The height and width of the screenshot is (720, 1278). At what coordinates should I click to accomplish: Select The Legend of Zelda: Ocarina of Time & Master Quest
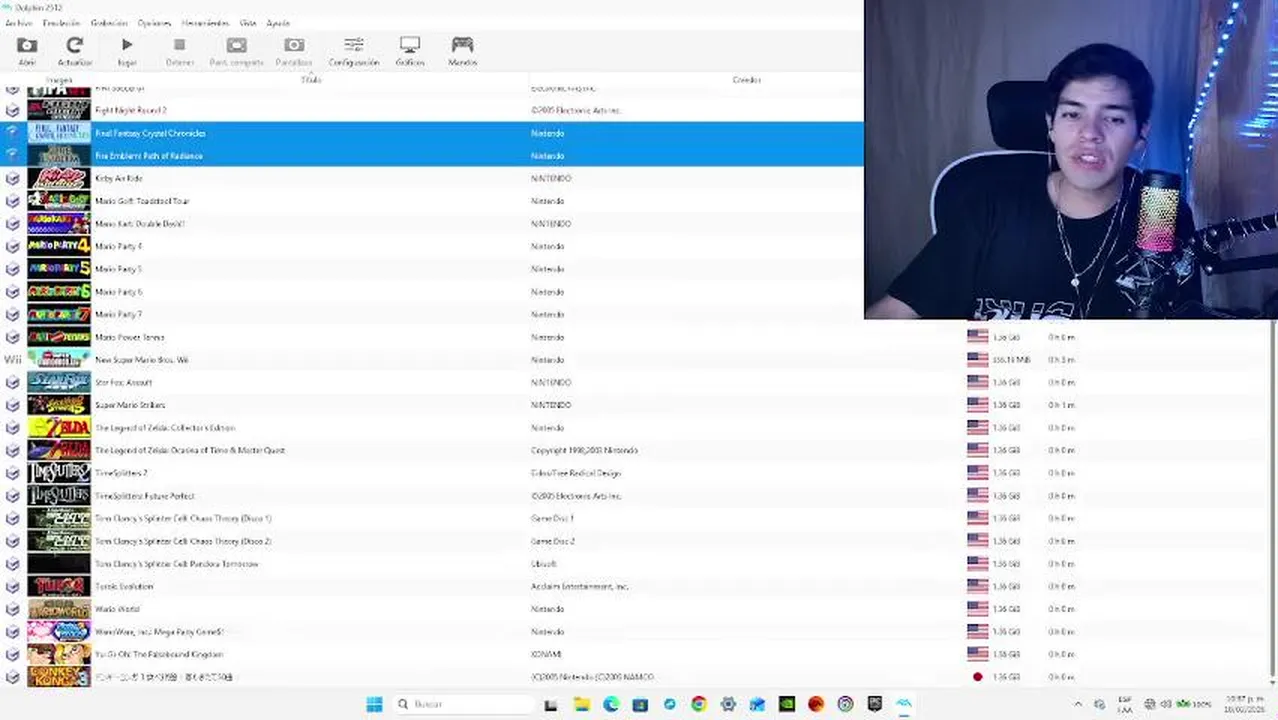point(190,450)
